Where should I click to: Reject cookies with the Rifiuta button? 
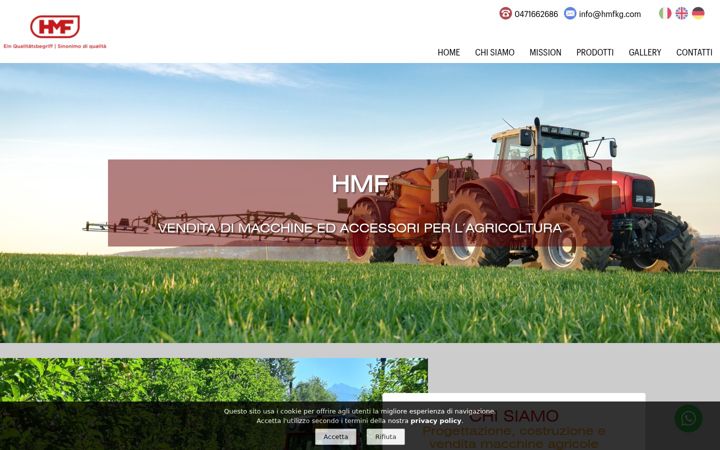coord(385,437)
